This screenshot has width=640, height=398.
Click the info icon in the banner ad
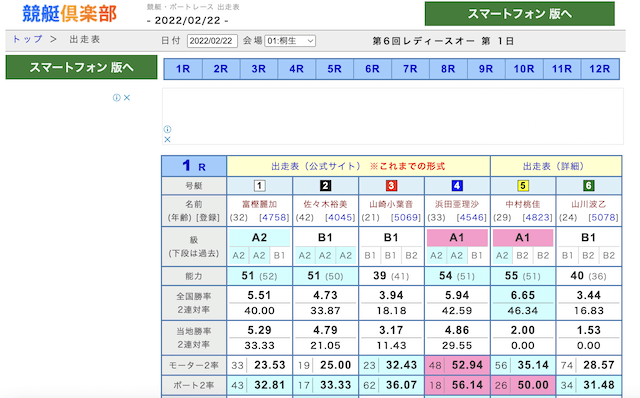(x=167, y=129)
